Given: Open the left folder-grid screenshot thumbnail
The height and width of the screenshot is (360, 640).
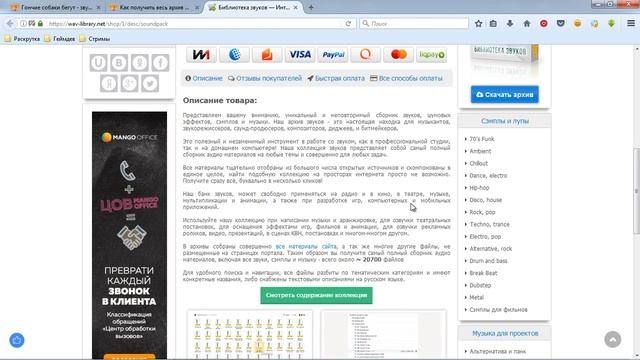Looking at the screenshot, I should 249,336.
